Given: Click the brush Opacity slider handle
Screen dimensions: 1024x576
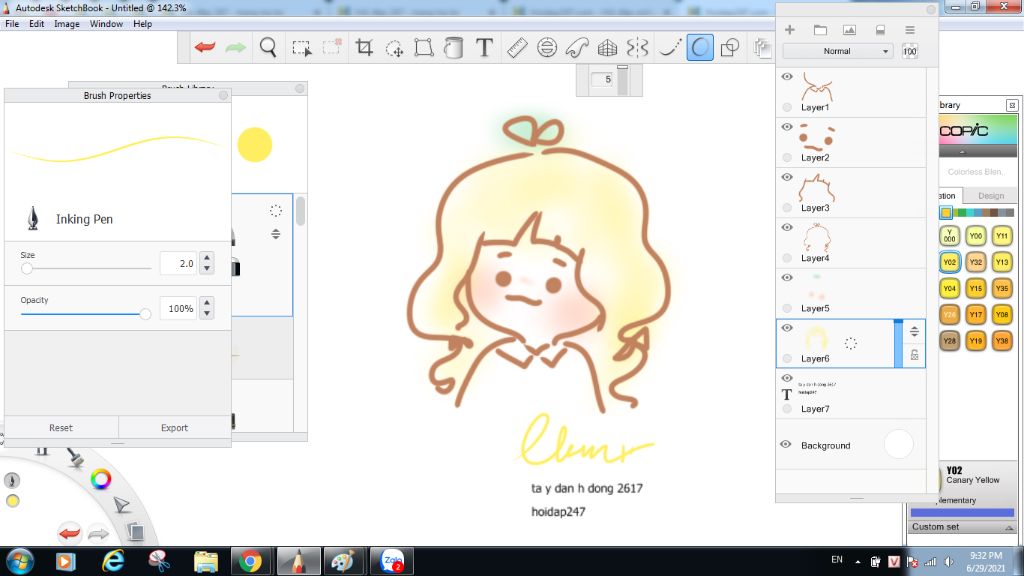Looking at the screenshot, I should pyautogui.click(x=146, y=314).
